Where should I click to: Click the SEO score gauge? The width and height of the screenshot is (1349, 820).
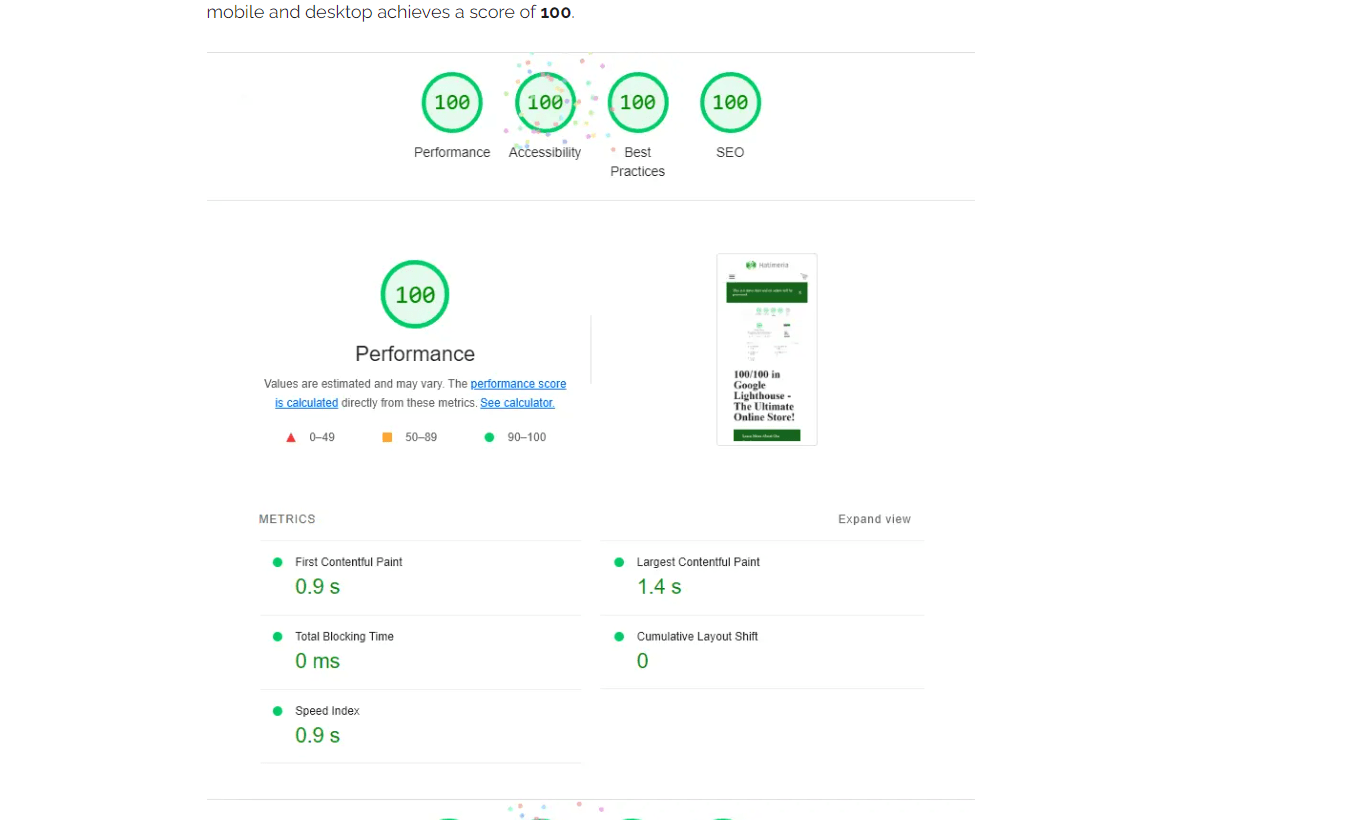tap(730, 103)
